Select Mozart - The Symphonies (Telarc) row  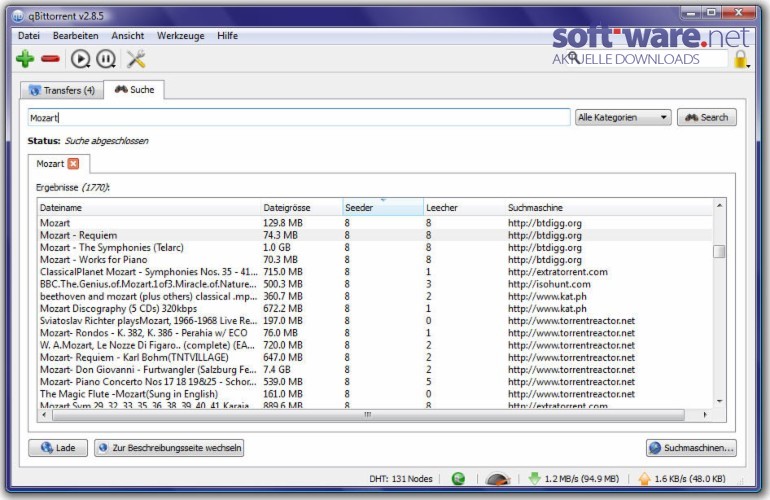[375, 248]
